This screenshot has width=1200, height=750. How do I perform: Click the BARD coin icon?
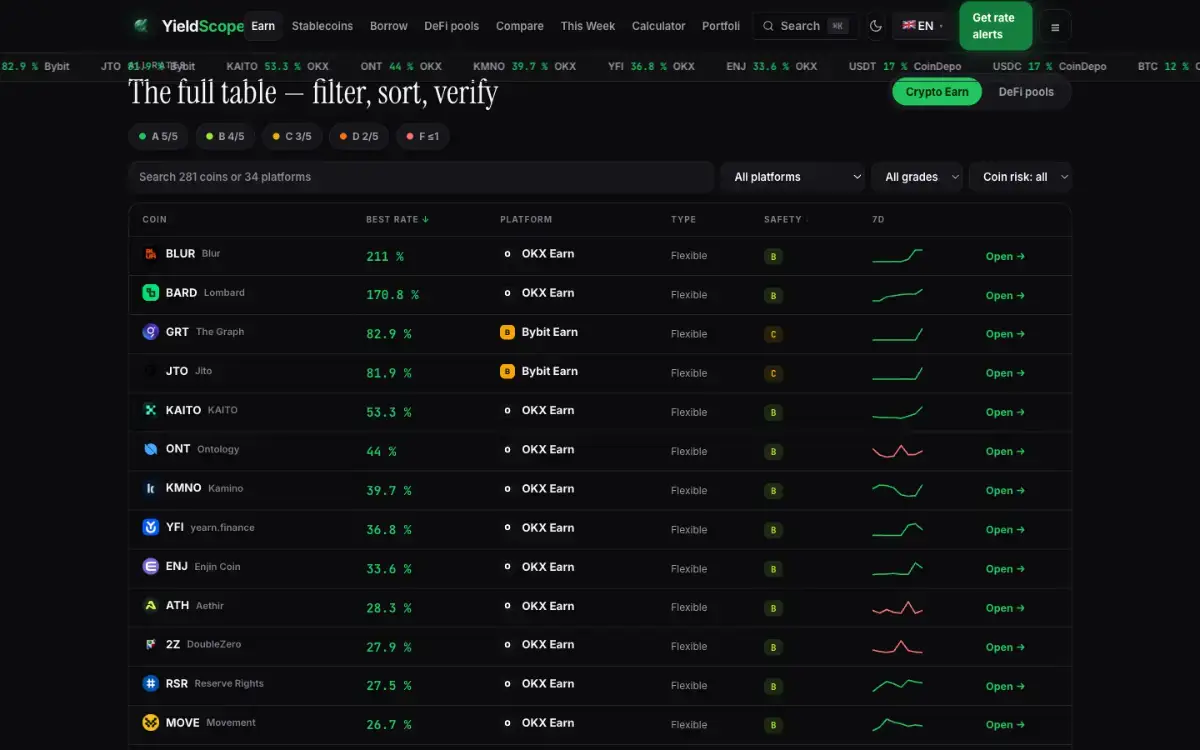click(x=151, y=293)
